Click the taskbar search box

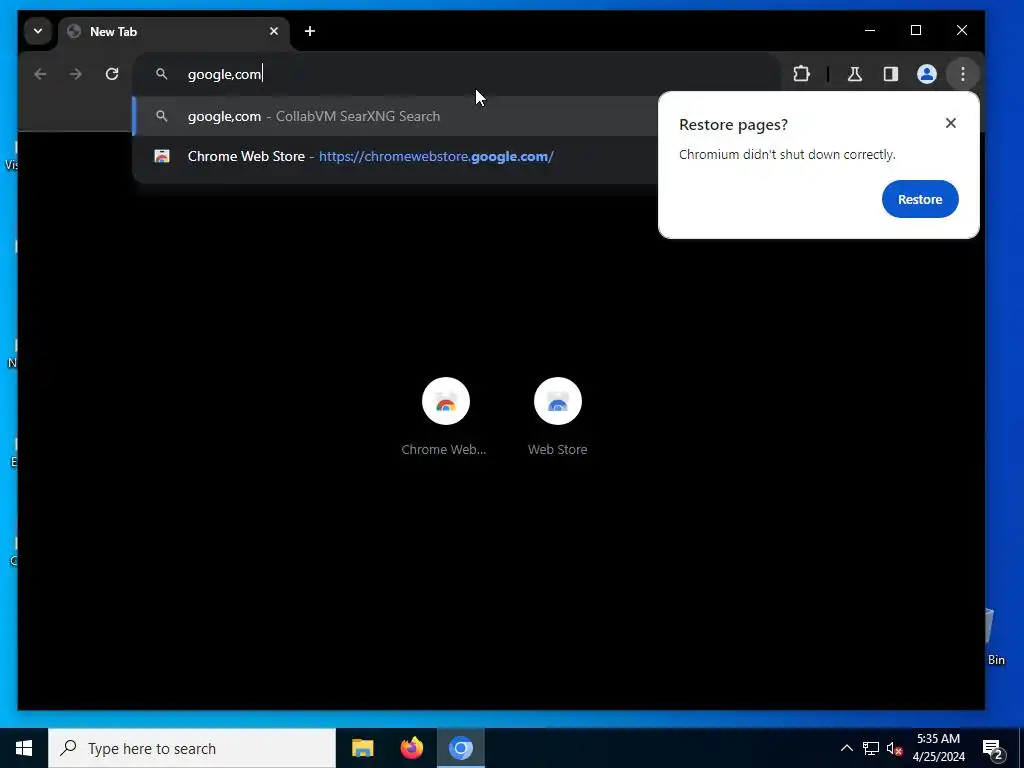[192, 748]
